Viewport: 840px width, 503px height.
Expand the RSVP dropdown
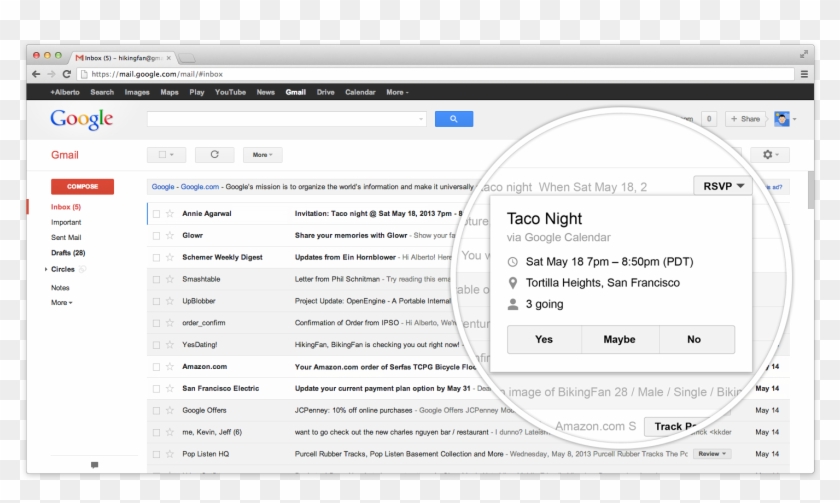click(723, 186)
